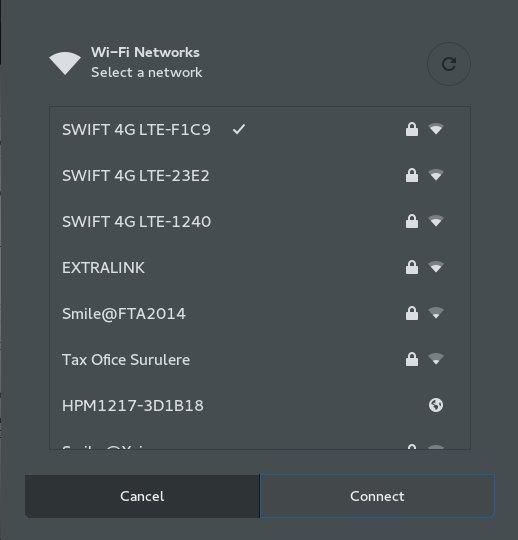518x540 pixels.
Task: Click checkmark beside SWIFT 4G LTE-F1C9
Action: [x=239, y=129]
